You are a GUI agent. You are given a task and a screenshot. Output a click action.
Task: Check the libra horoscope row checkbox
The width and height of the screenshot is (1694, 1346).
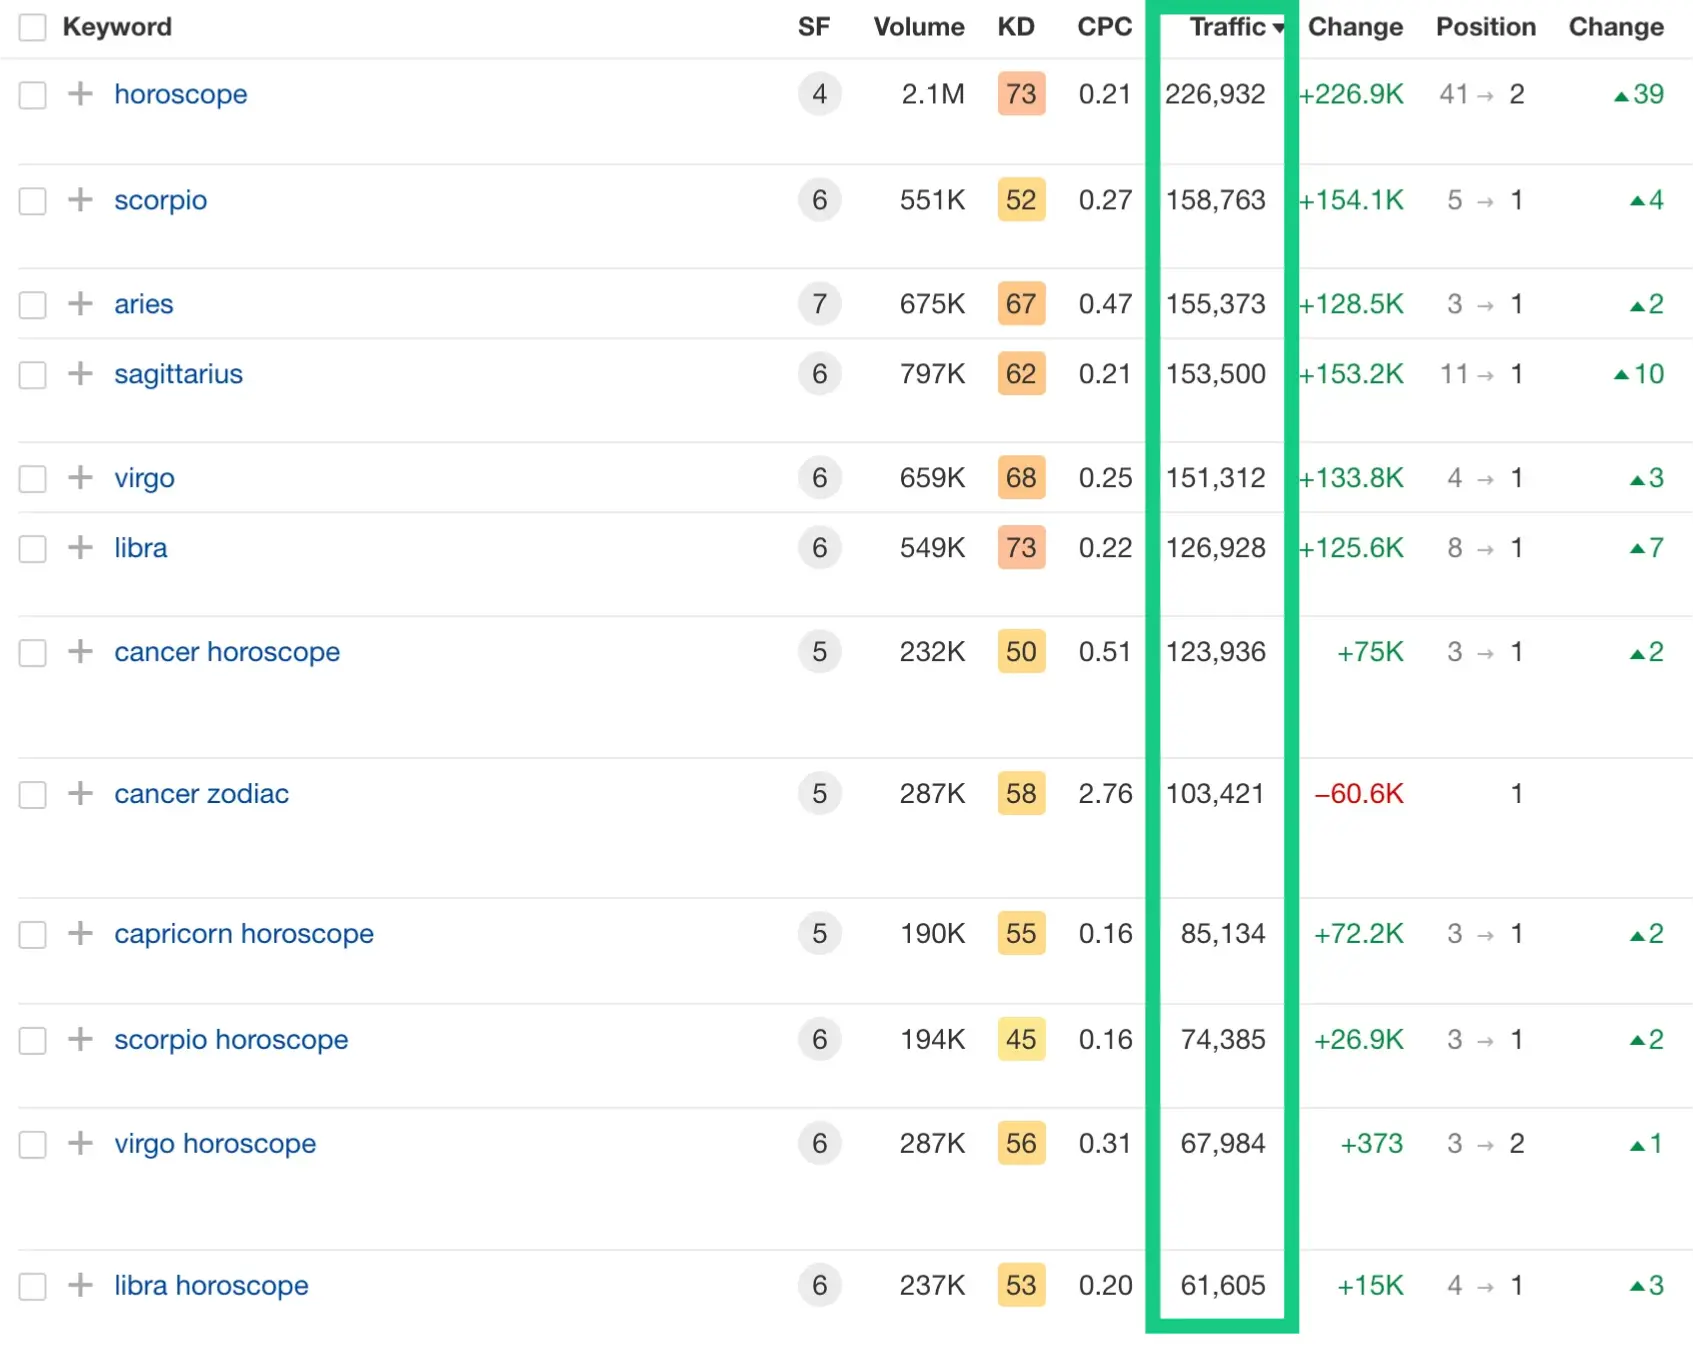pos(33,1287)
